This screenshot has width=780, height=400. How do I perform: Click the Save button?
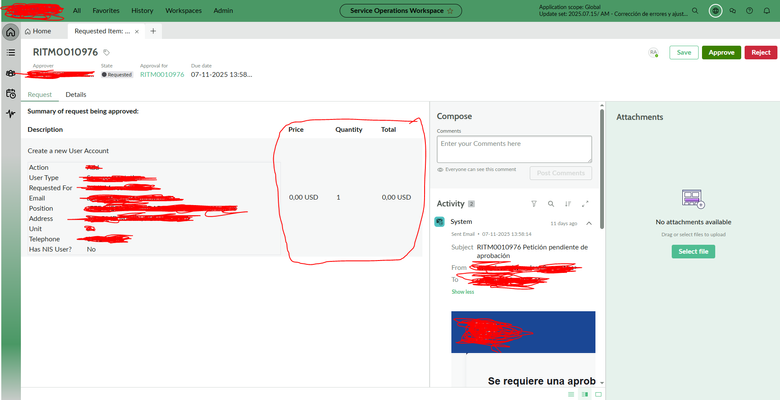point(683,52)
